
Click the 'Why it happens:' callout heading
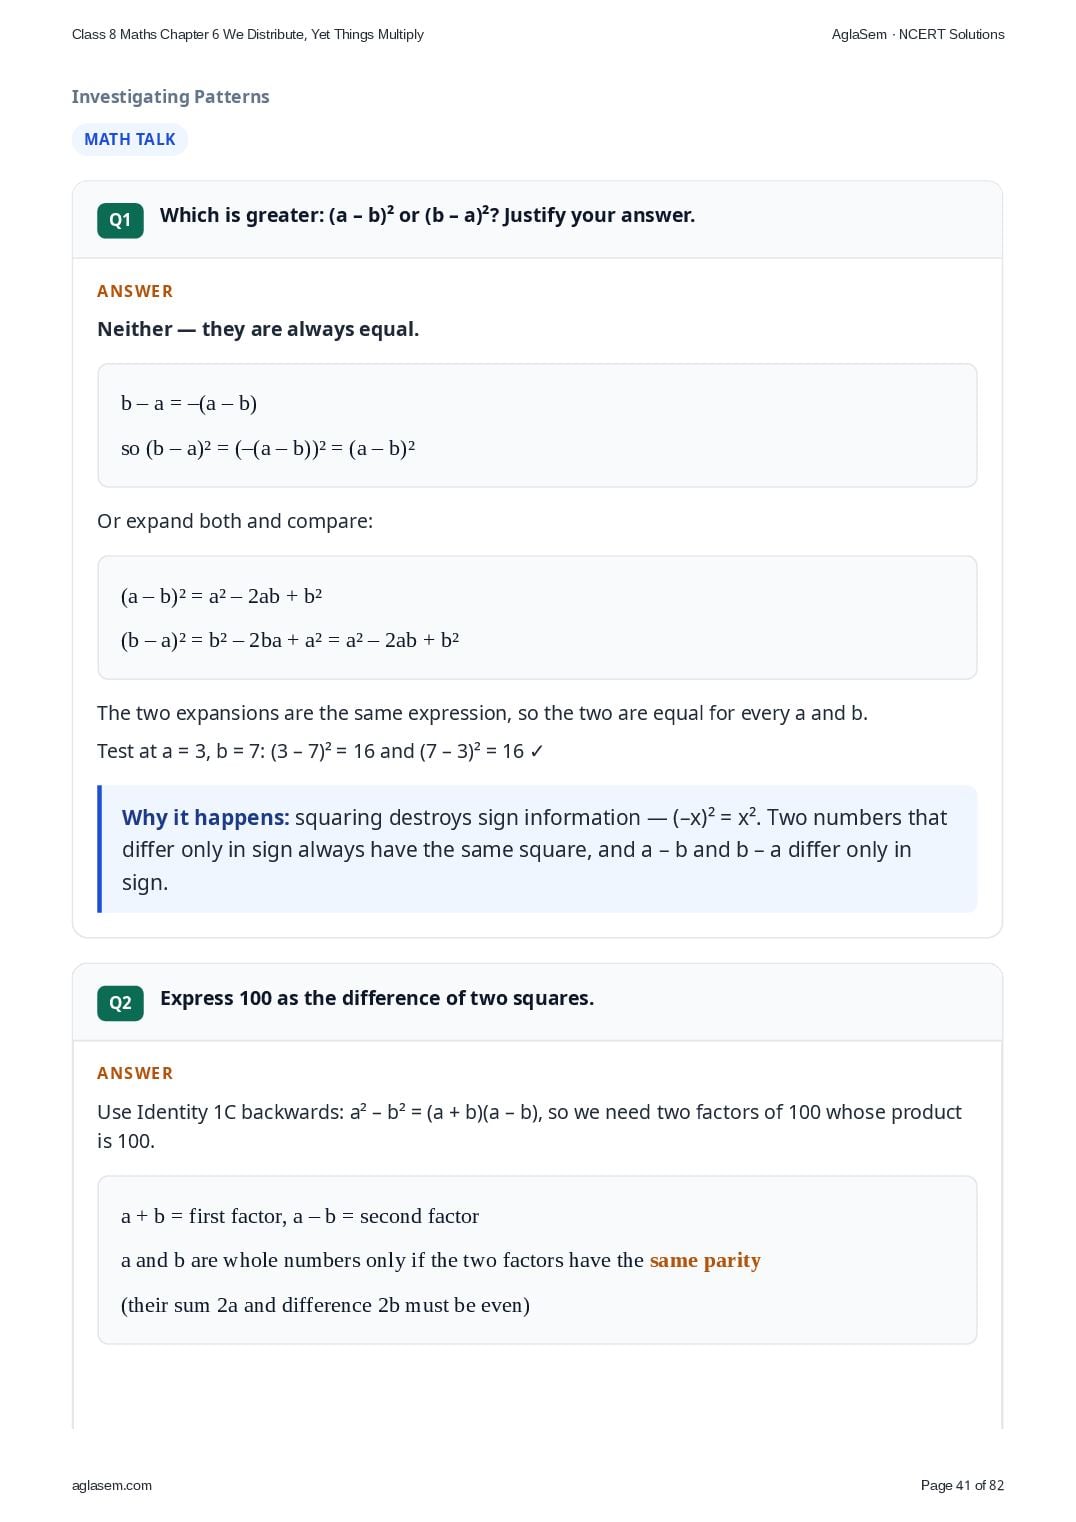[x=206, y=818]
